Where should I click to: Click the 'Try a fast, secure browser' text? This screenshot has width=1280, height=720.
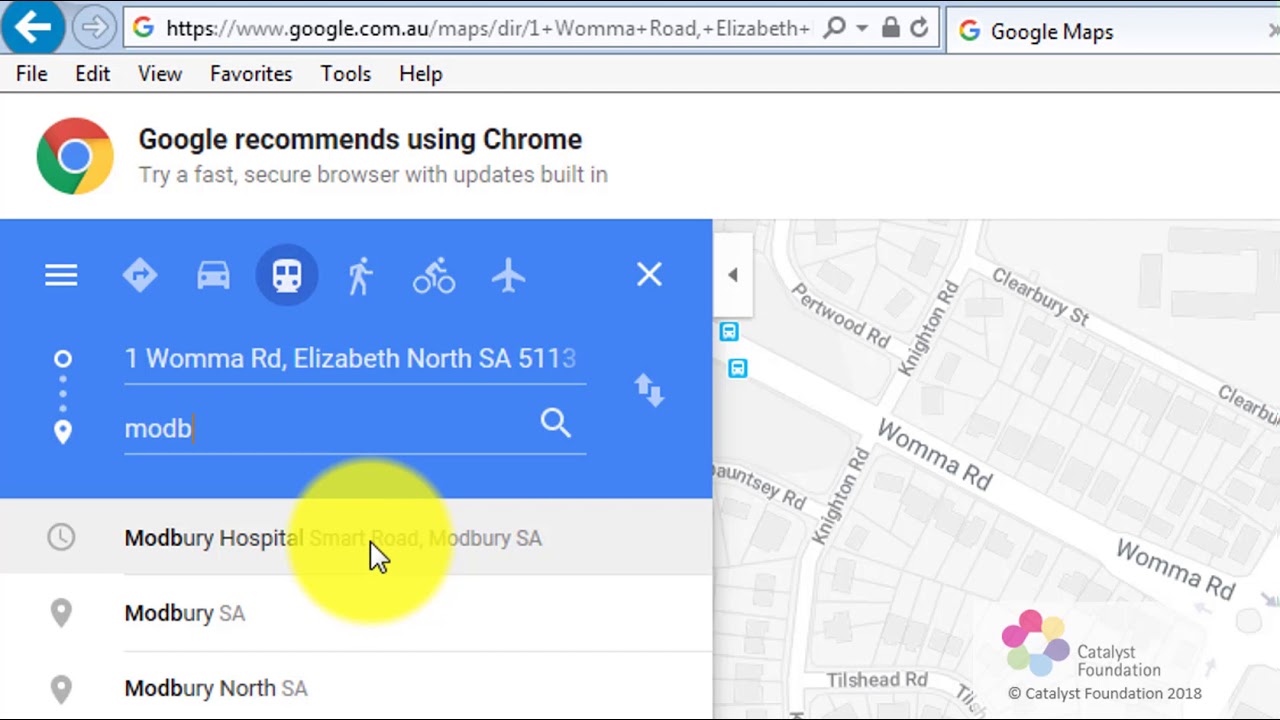(373, 174)
